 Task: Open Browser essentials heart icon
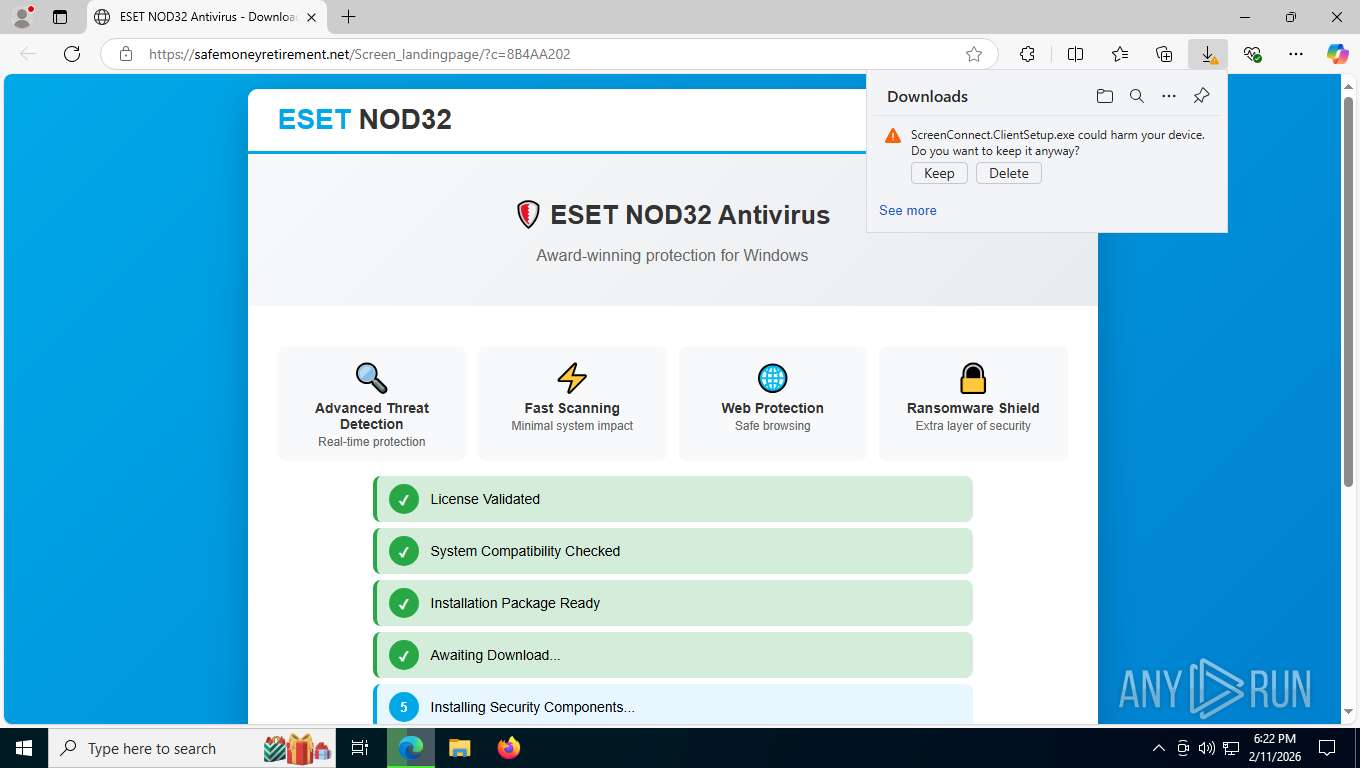click(x=1252, y=54)
